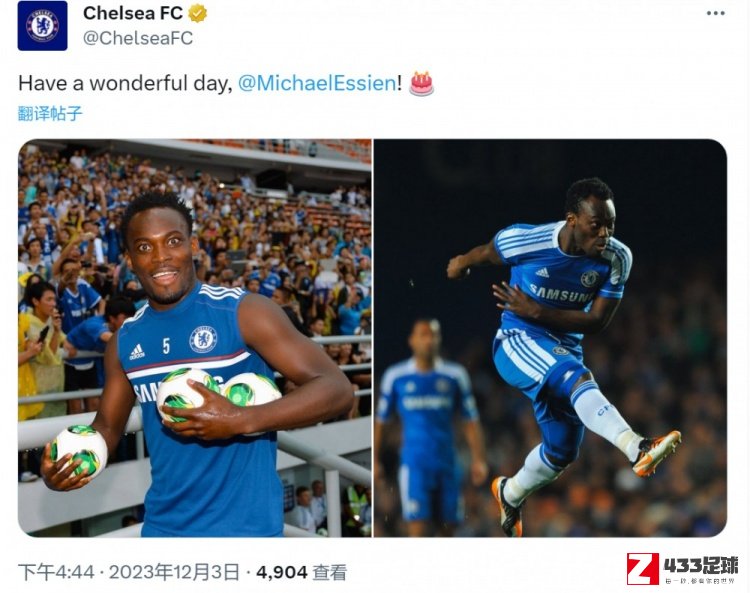Click the Samsung sponsor on right photo jersey
Screen dimensions: 750x593
(x=560, y=294)
